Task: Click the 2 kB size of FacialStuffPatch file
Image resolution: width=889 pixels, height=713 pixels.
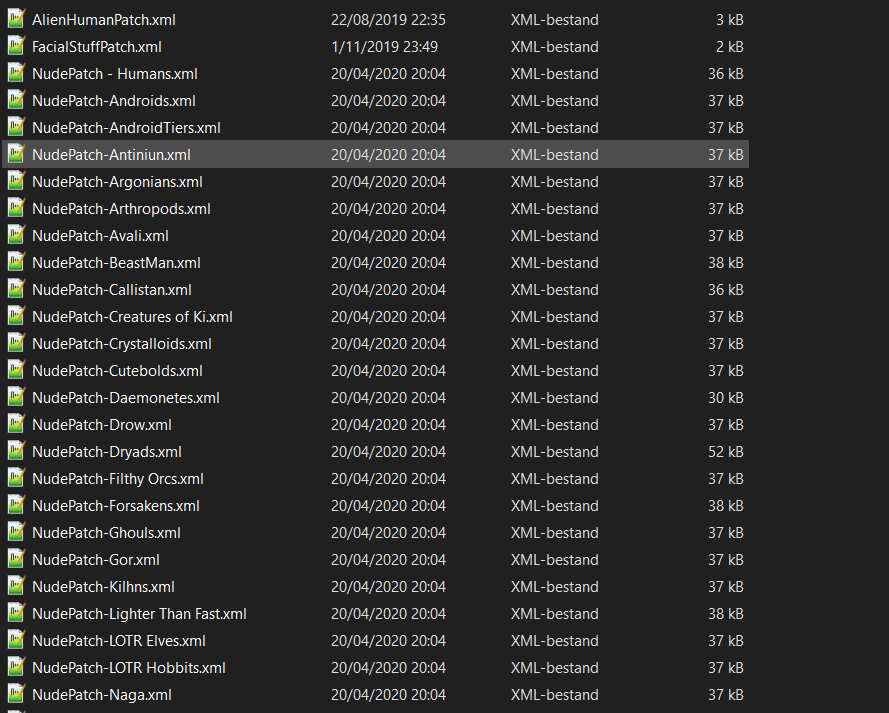Action: point(730,47)
